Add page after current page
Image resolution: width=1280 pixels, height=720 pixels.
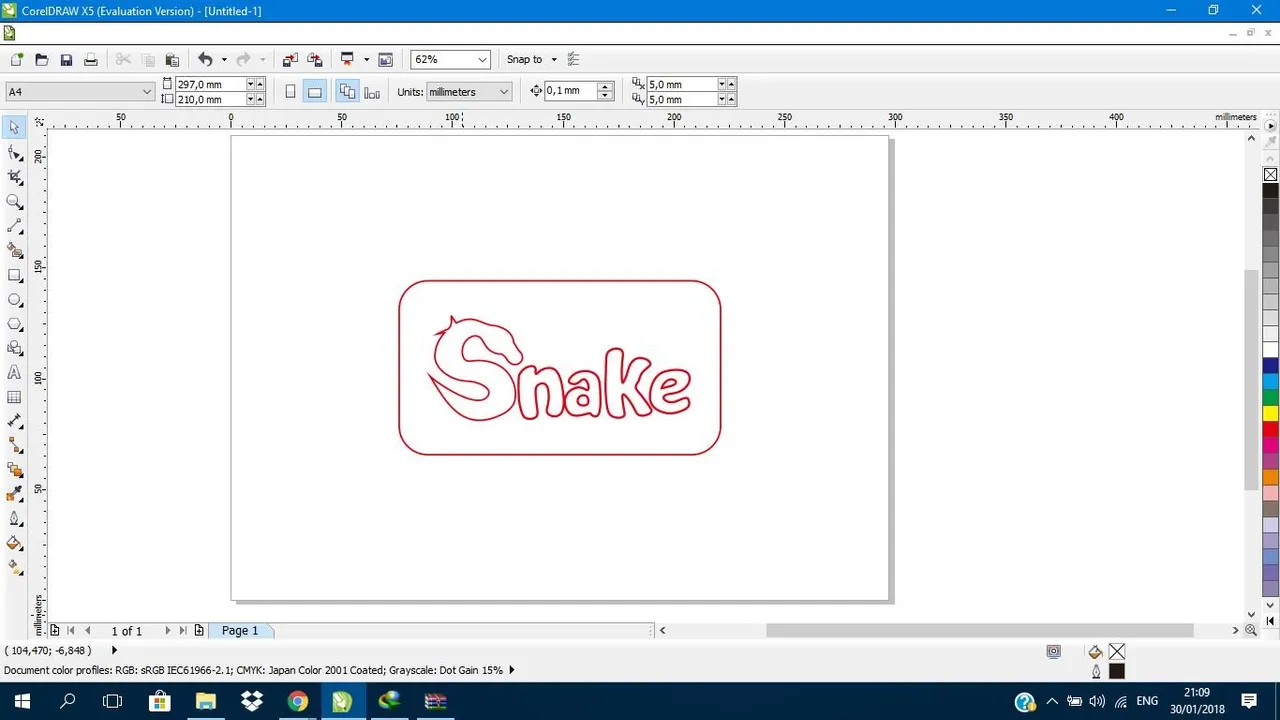199,631
